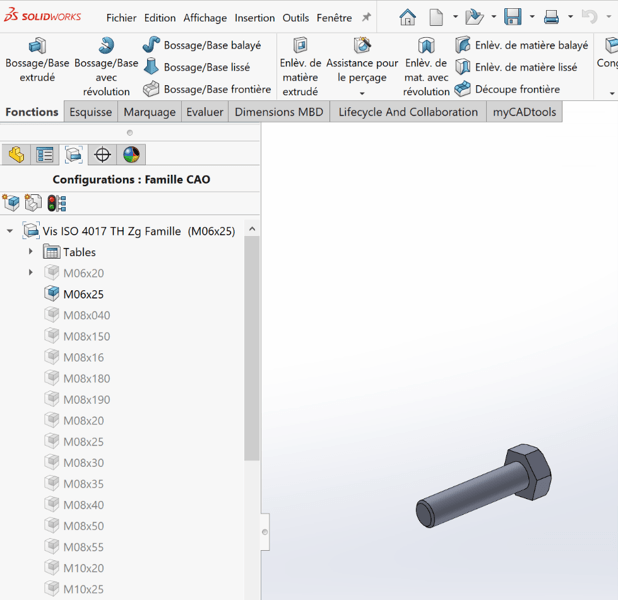
Task: Open the FeatureManager design tree tab
Action: coord(16,155)
